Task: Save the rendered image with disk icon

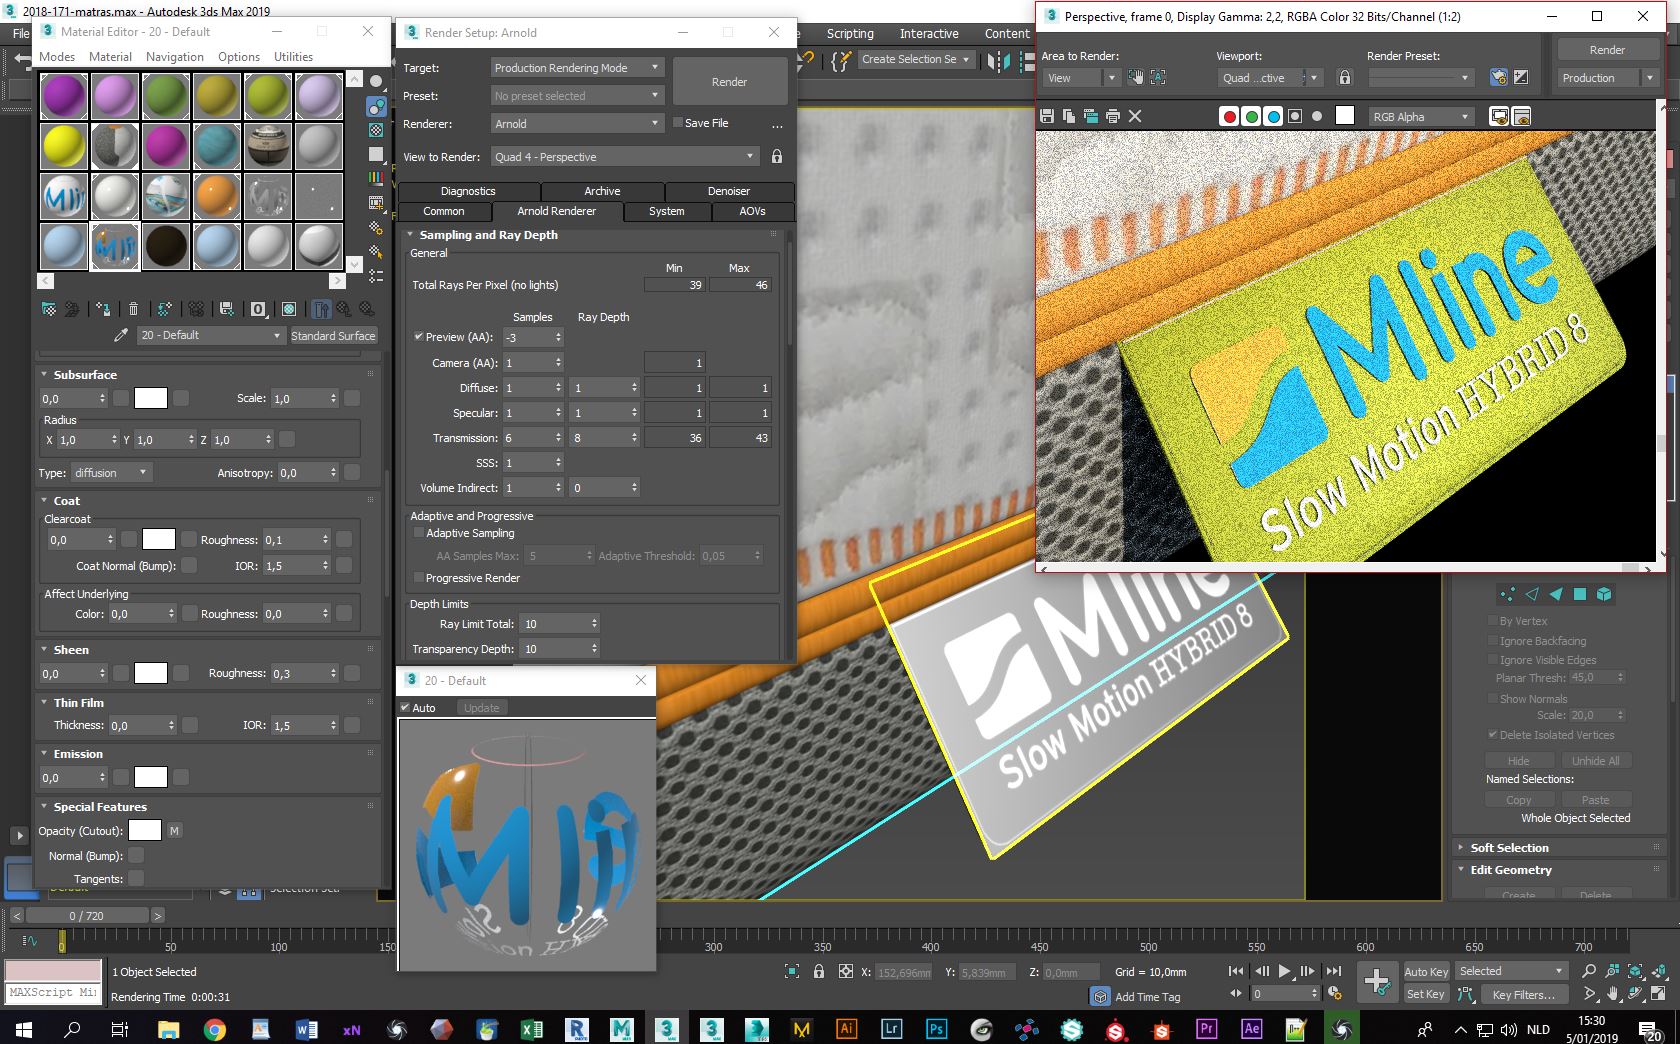Action: point(1047,116)
